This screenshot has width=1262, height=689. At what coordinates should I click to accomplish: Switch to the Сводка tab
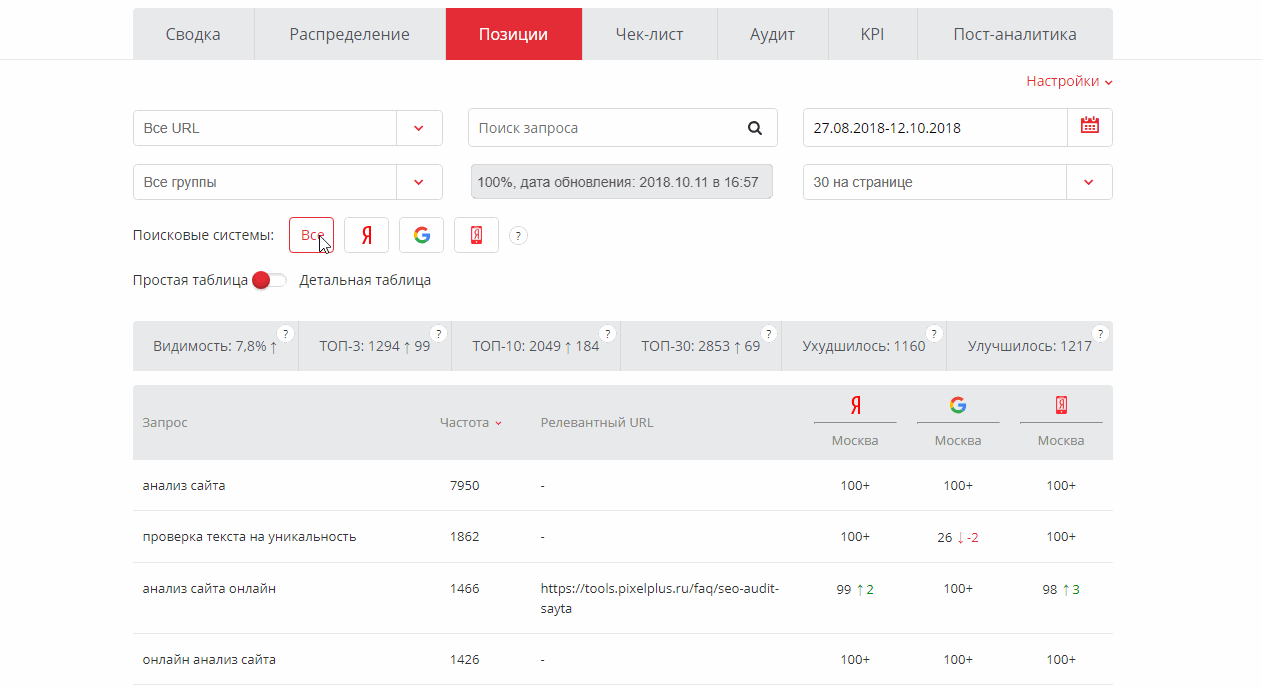tap(193, 34)
